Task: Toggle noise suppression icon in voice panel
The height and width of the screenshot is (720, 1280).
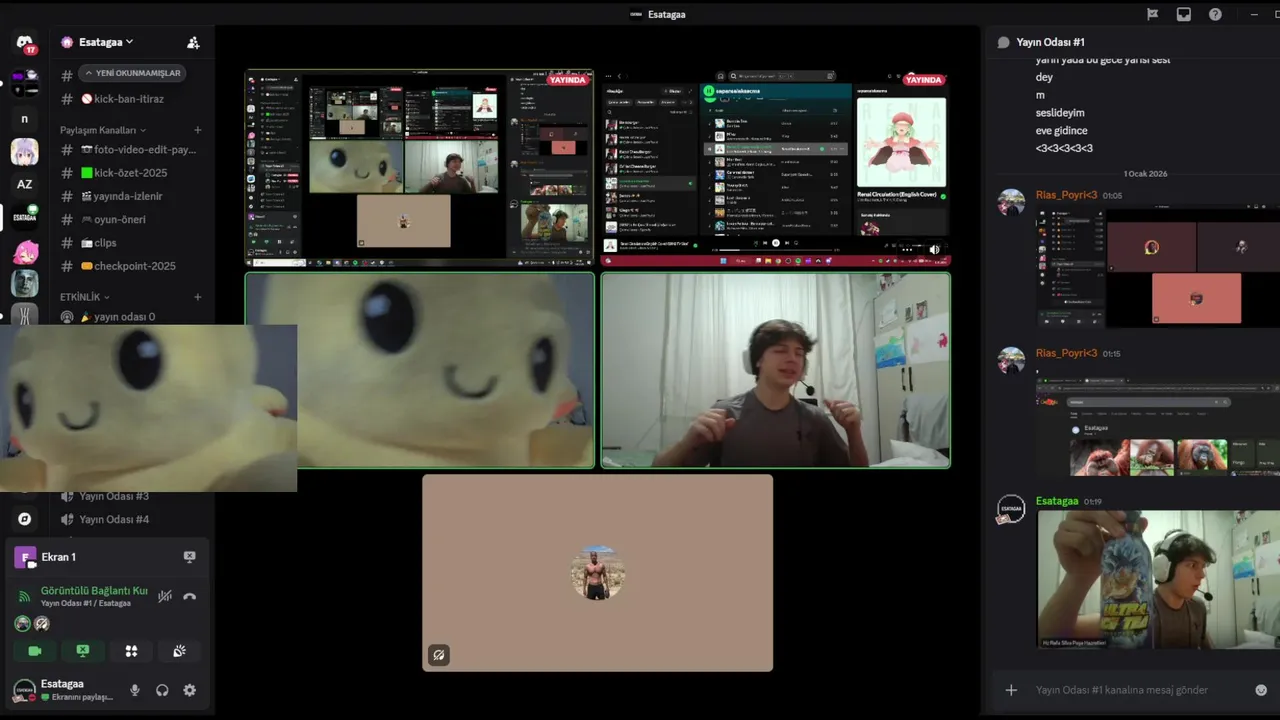Action: pyautogui.click(x=165, y=597)
